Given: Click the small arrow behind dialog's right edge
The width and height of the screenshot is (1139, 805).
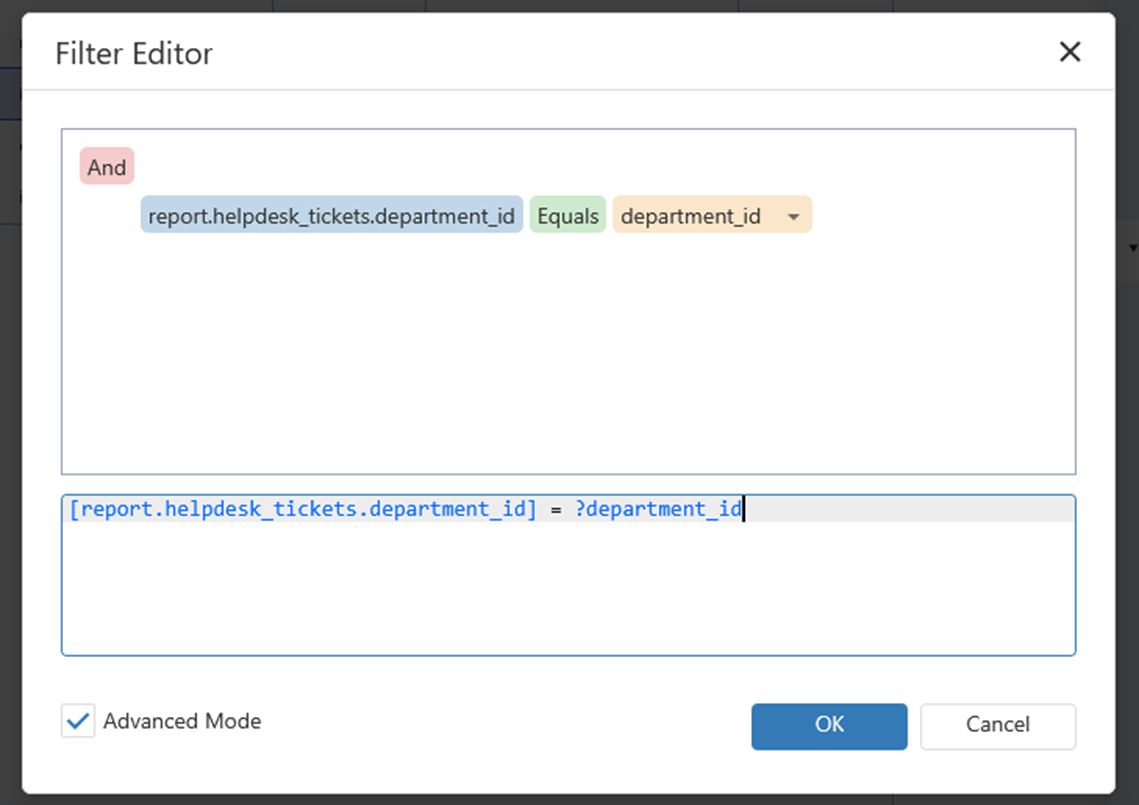Looking at the screenshot, I should point(1132,247).
